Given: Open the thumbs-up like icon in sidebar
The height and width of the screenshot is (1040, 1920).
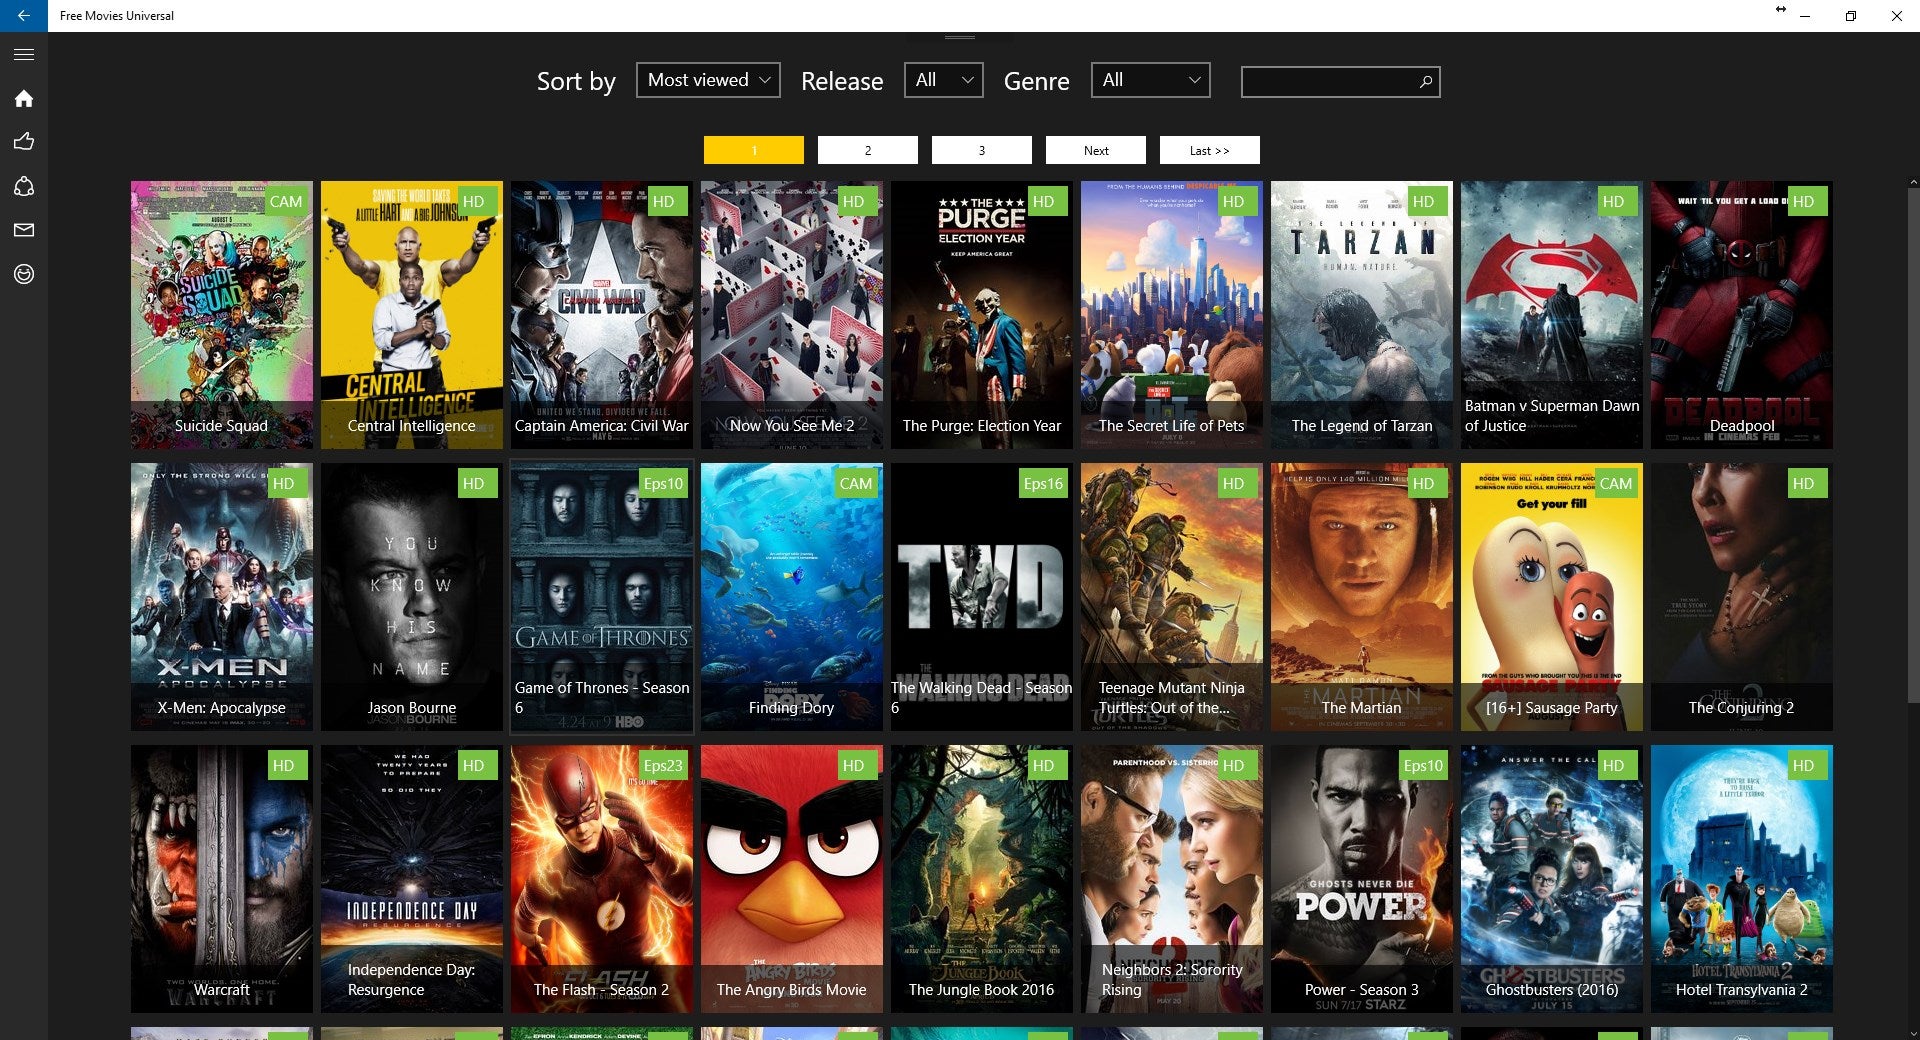Looking at the screenshot, I should pyautogui.click(x=24, y=142).
